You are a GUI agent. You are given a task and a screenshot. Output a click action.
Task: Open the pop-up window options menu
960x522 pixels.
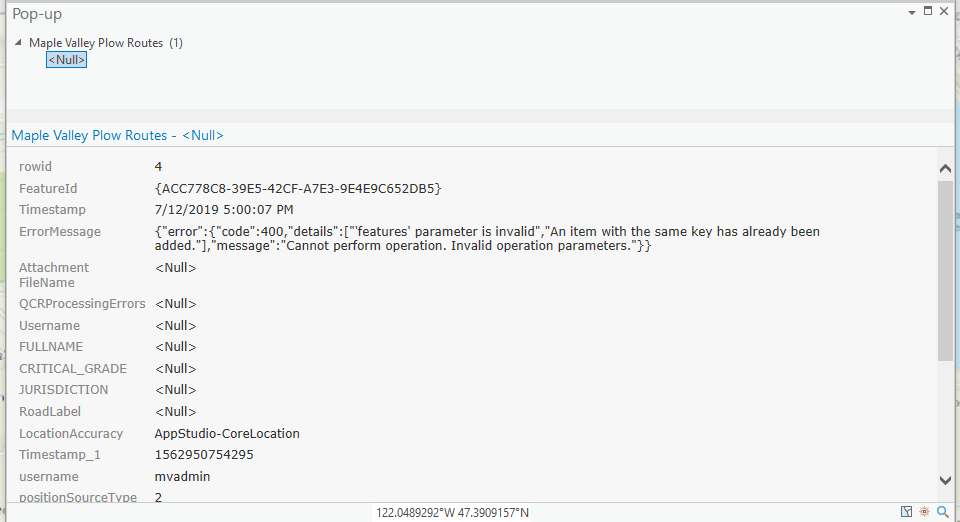click(912, 12)
